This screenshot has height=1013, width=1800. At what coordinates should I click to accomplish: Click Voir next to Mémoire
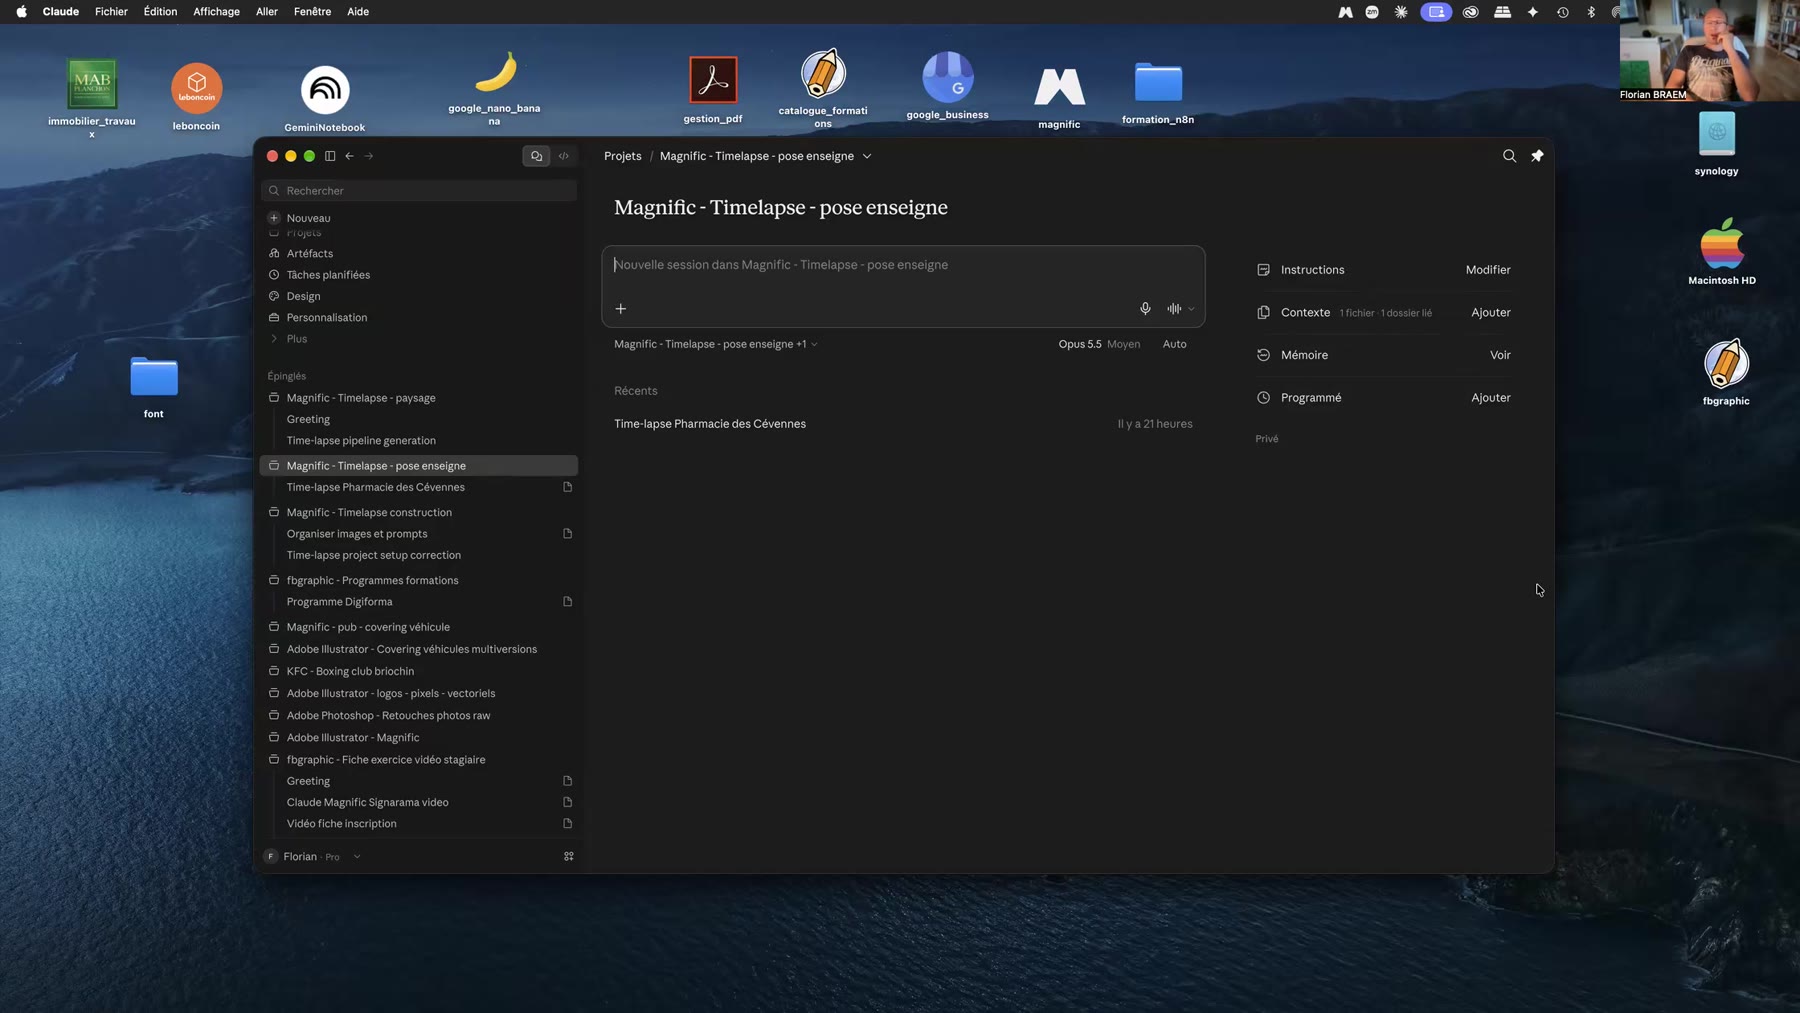pyautogui.click(x=1500, y=355)
